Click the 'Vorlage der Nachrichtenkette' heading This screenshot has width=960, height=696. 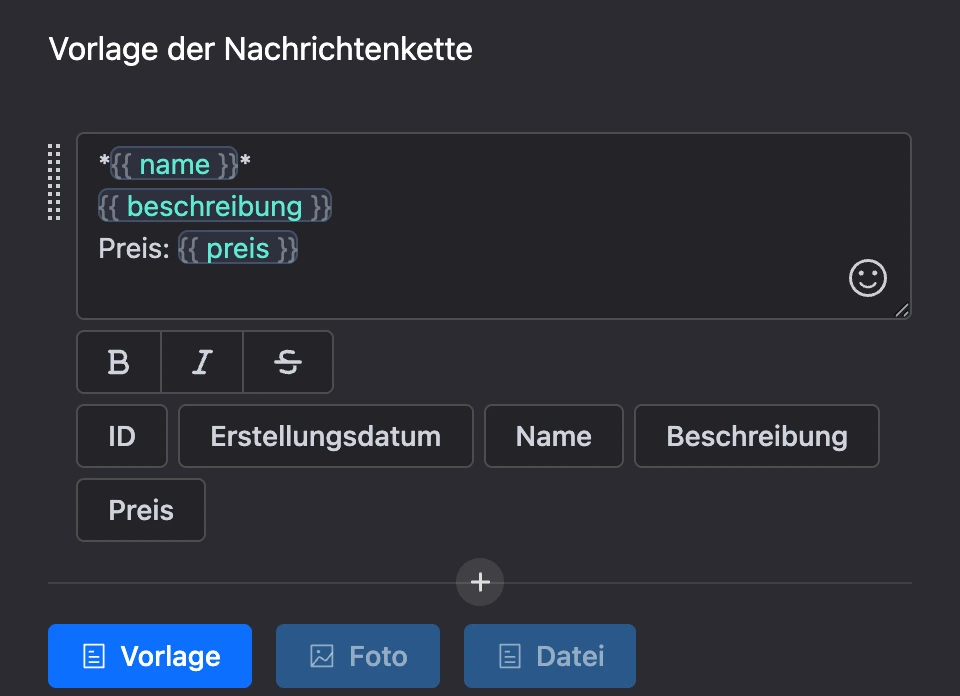click(260, 49)
